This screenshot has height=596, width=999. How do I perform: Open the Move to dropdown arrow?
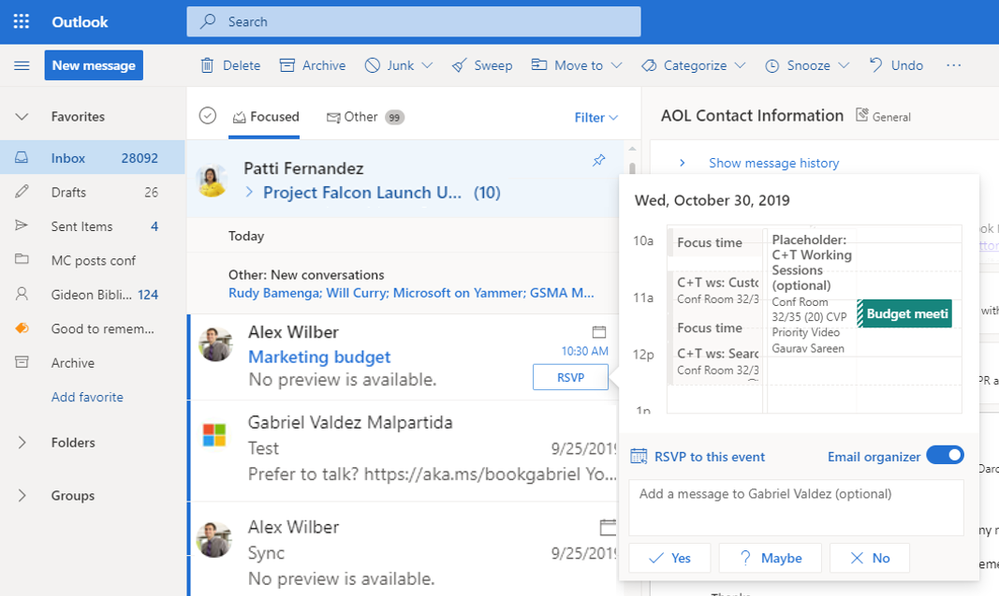[x=616, y=66]
